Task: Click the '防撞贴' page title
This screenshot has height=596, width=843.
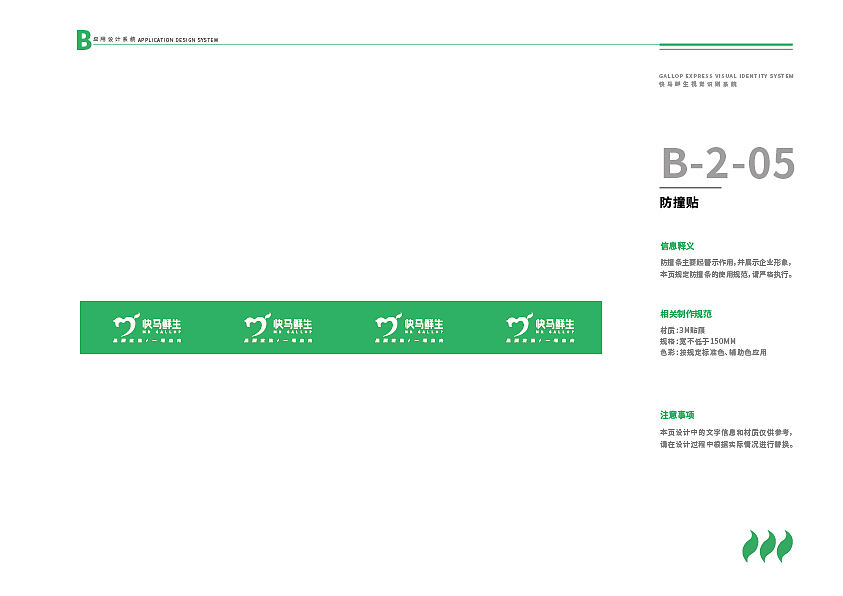Action: point(679,203)
